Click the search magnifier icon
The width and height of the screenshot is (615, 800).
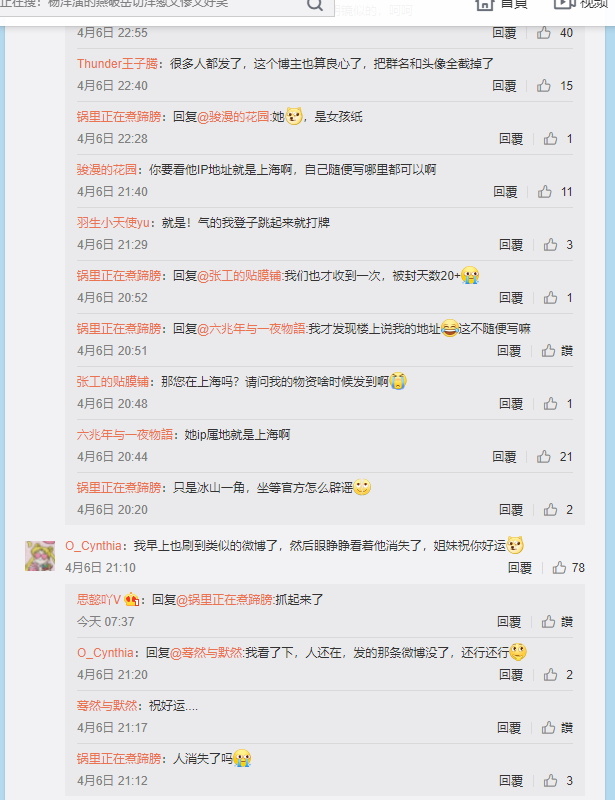click(x=315, y=5)
